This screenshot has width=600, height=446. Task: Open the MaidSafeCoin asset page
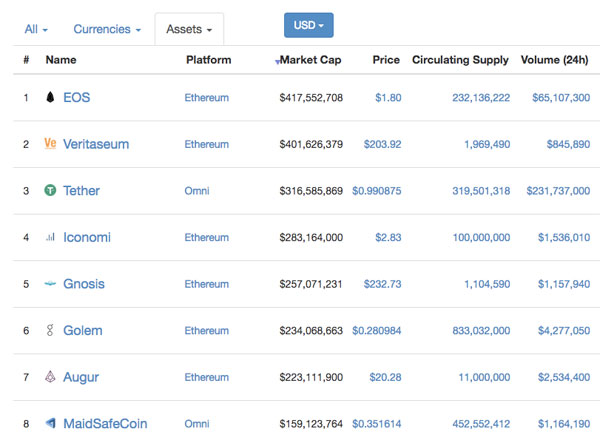coord(105,423)
